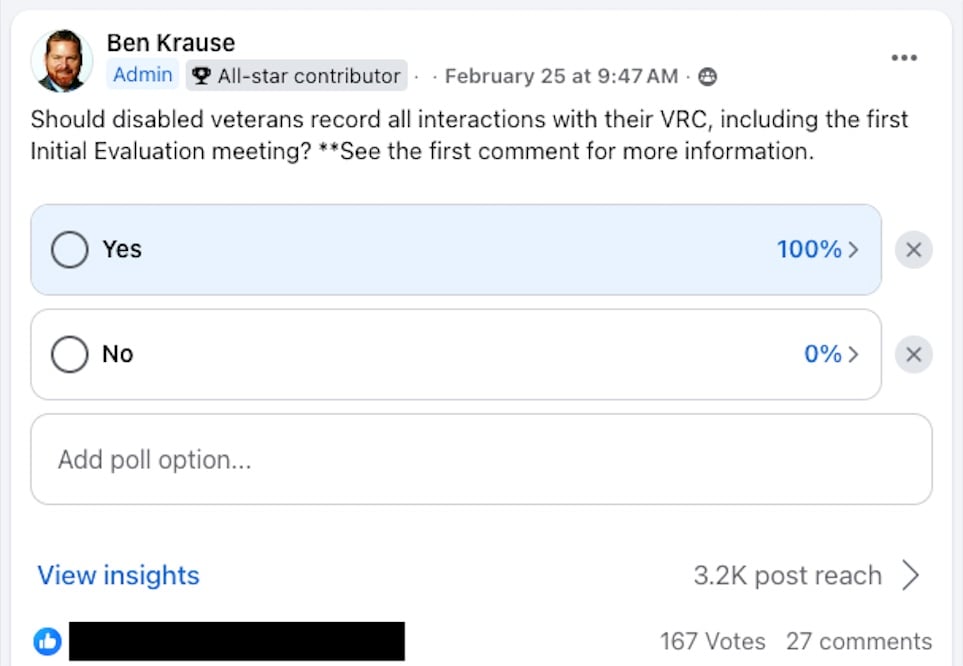
Task: View the 167 Votes list
Action: point(712,641)
